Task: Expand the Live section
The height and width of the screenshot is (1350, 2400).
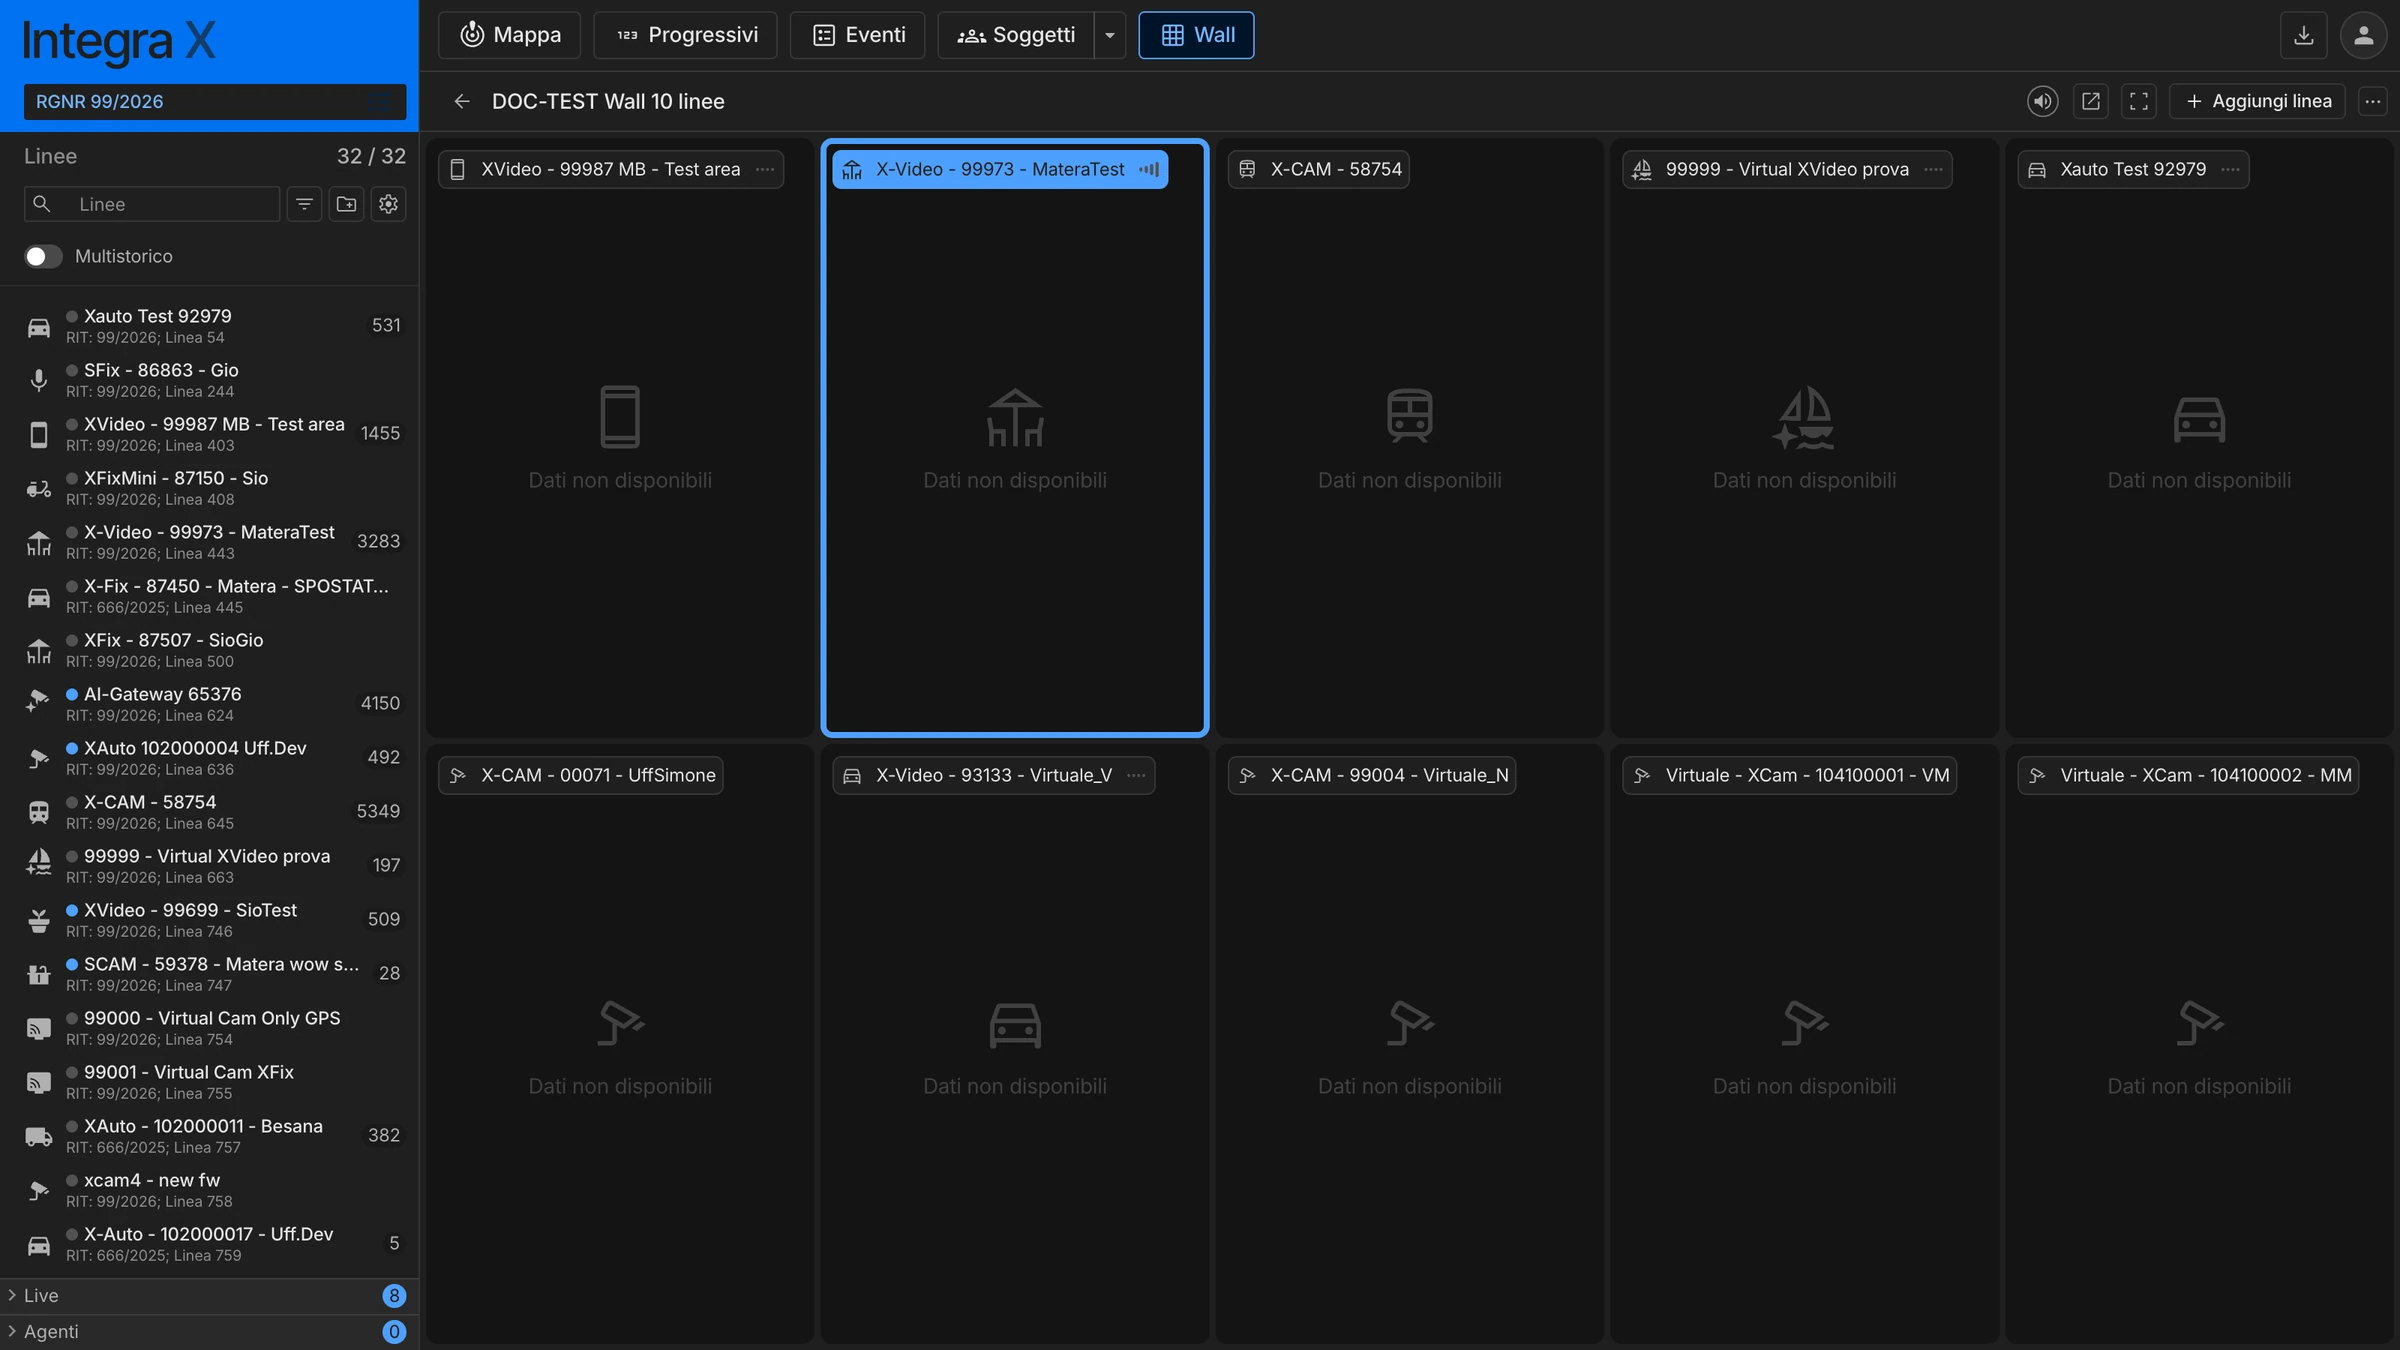Action: (209, 1295)
